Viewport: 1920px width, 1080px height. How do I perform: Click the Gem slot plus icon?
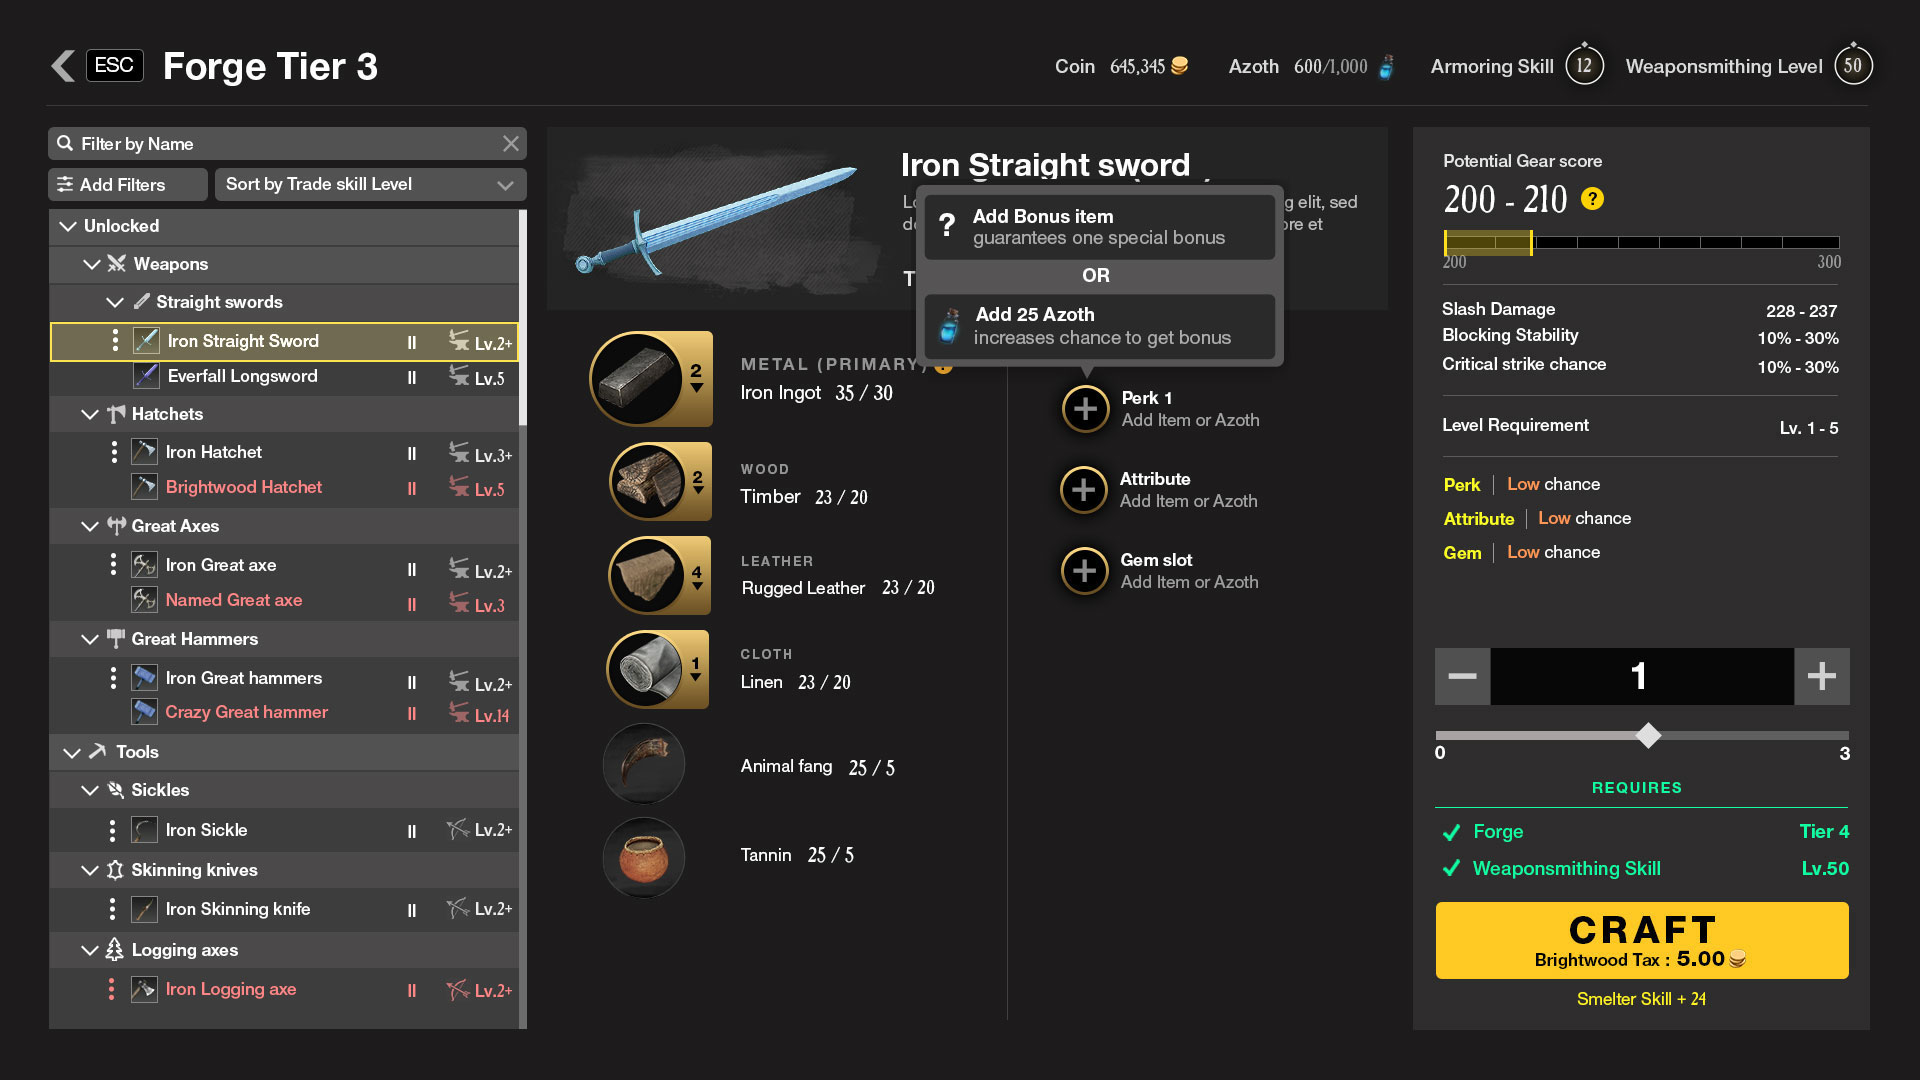click(x=1084, y=571)
